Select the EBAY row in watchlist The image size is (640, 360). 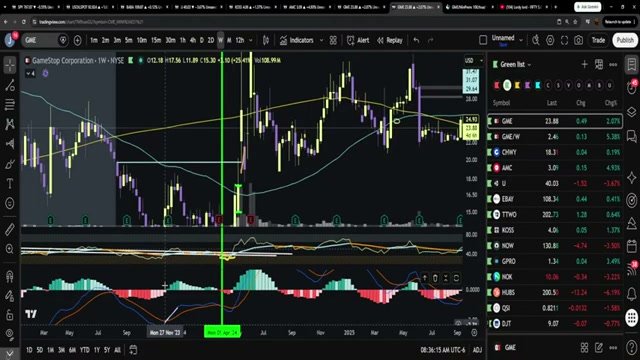pos(555,199)
